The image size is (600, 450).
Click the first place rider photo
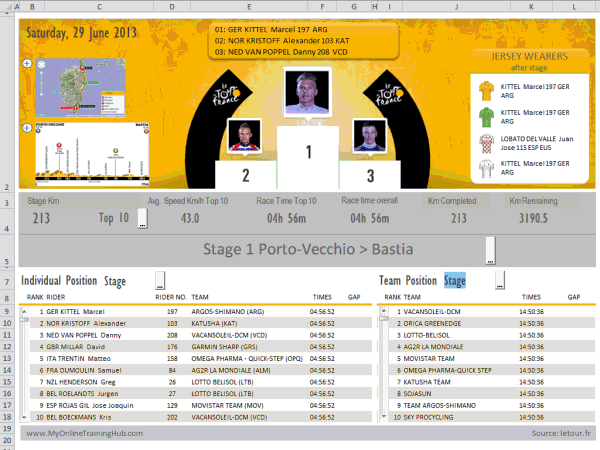[307, 92]
